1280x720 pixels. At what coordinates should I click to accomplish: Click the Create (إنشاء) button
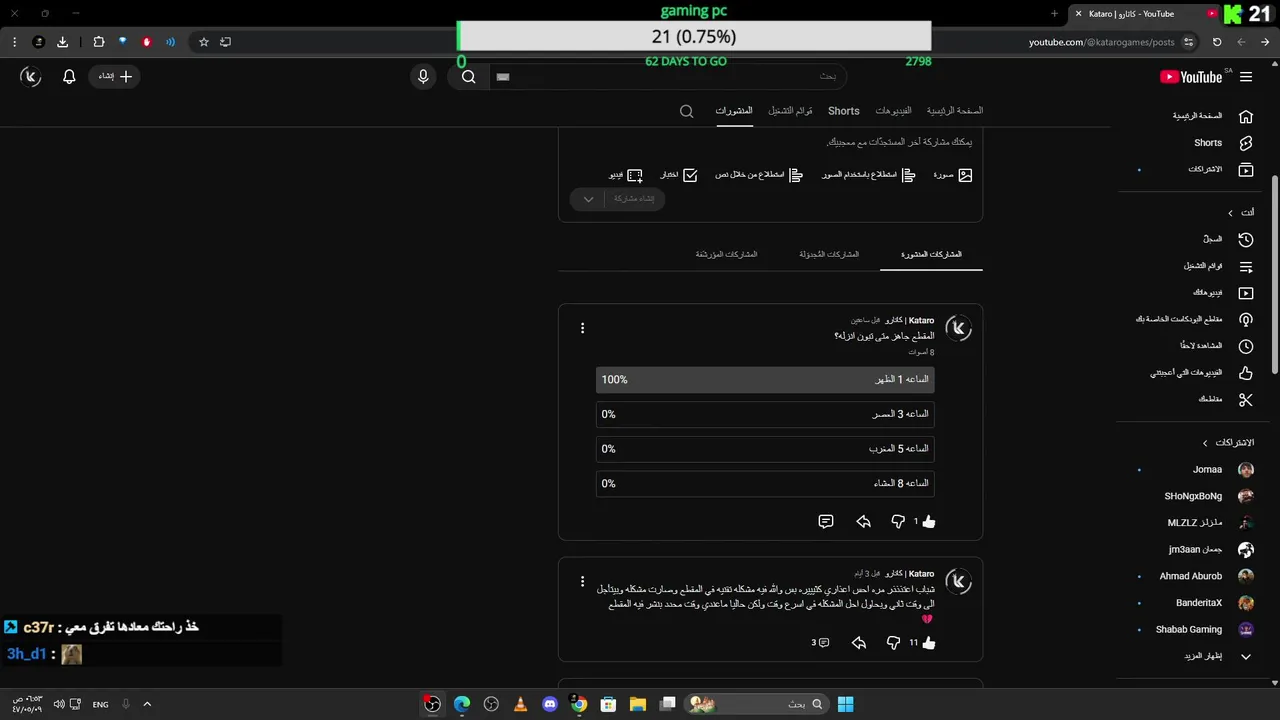tap(115, 77)
